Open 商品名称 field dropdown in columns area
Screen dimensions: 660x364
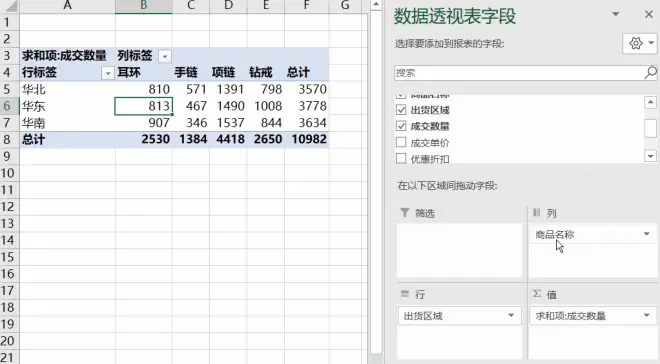pos(647,234)
